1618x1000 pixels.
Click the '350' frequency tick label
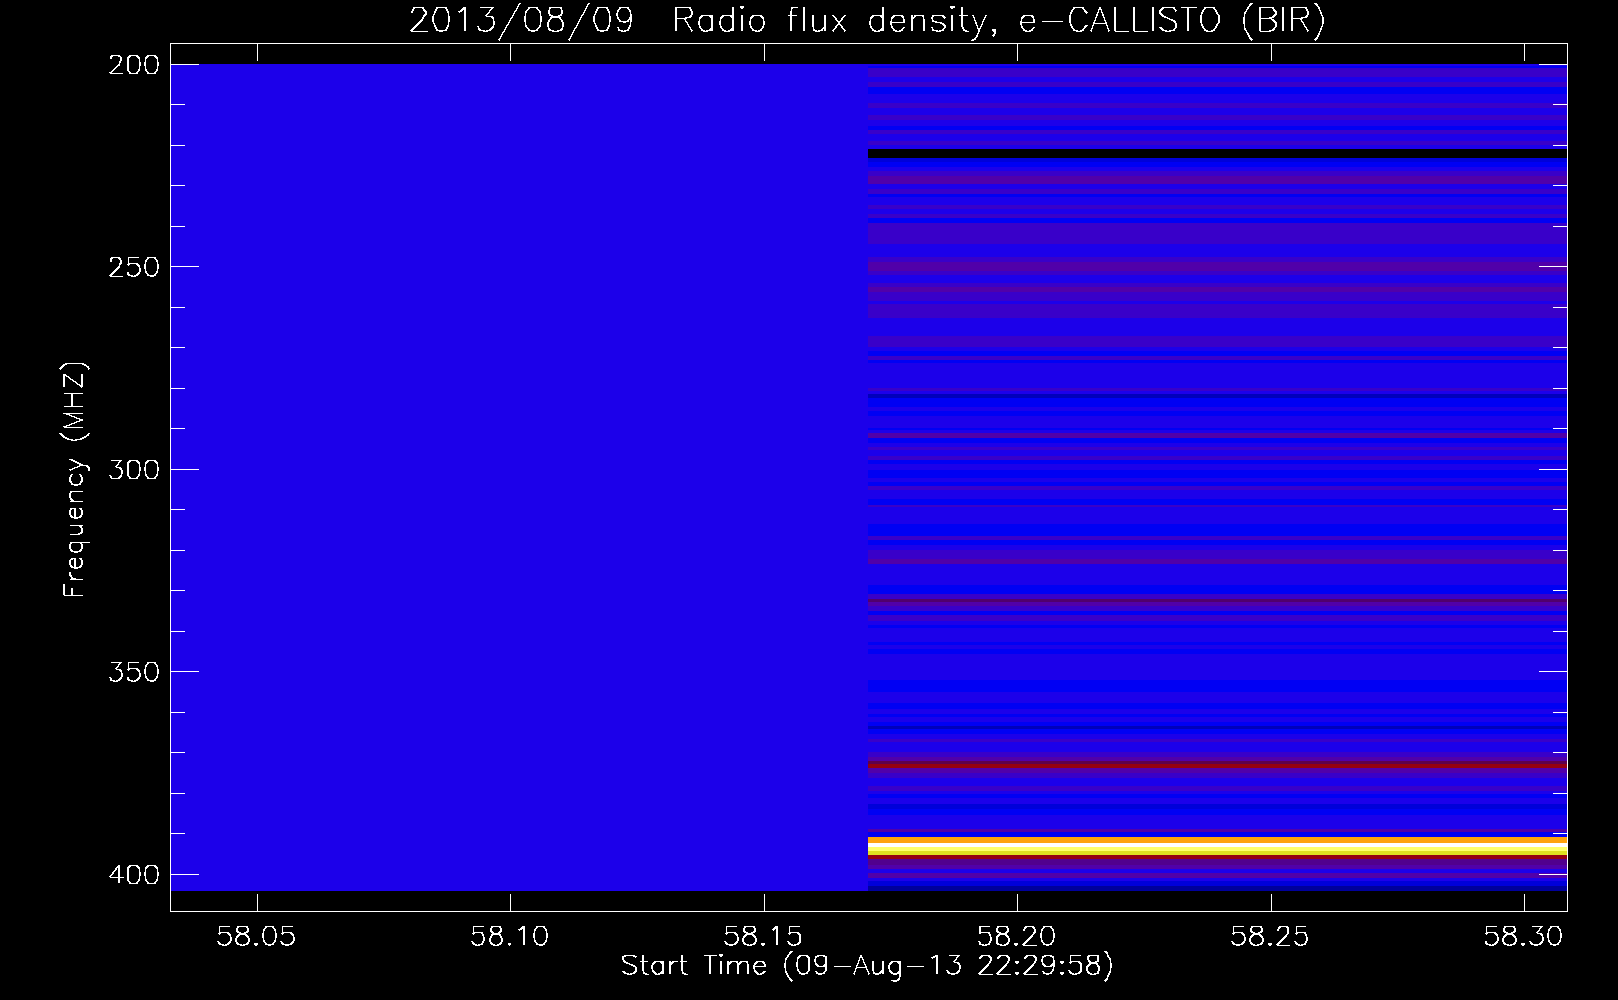click(x=134, y=672)
